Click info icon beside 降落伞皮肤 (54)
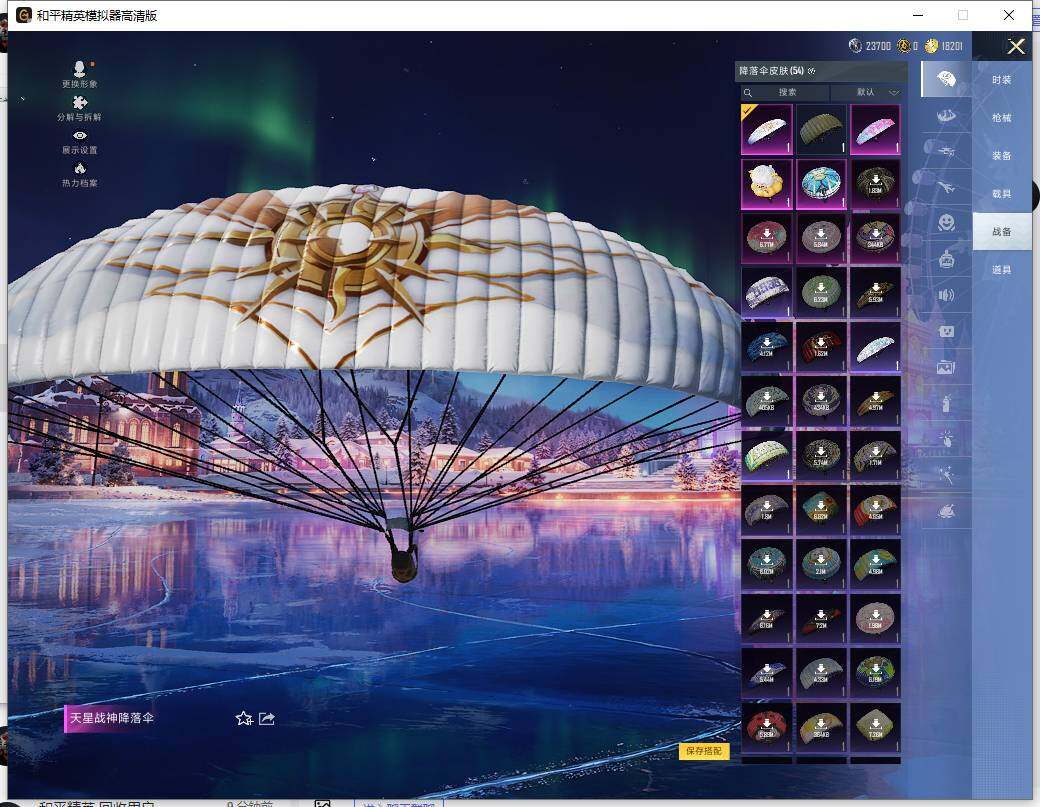Screen dimensions: 1040x807 pyautogui.click(x=812, y=71)
